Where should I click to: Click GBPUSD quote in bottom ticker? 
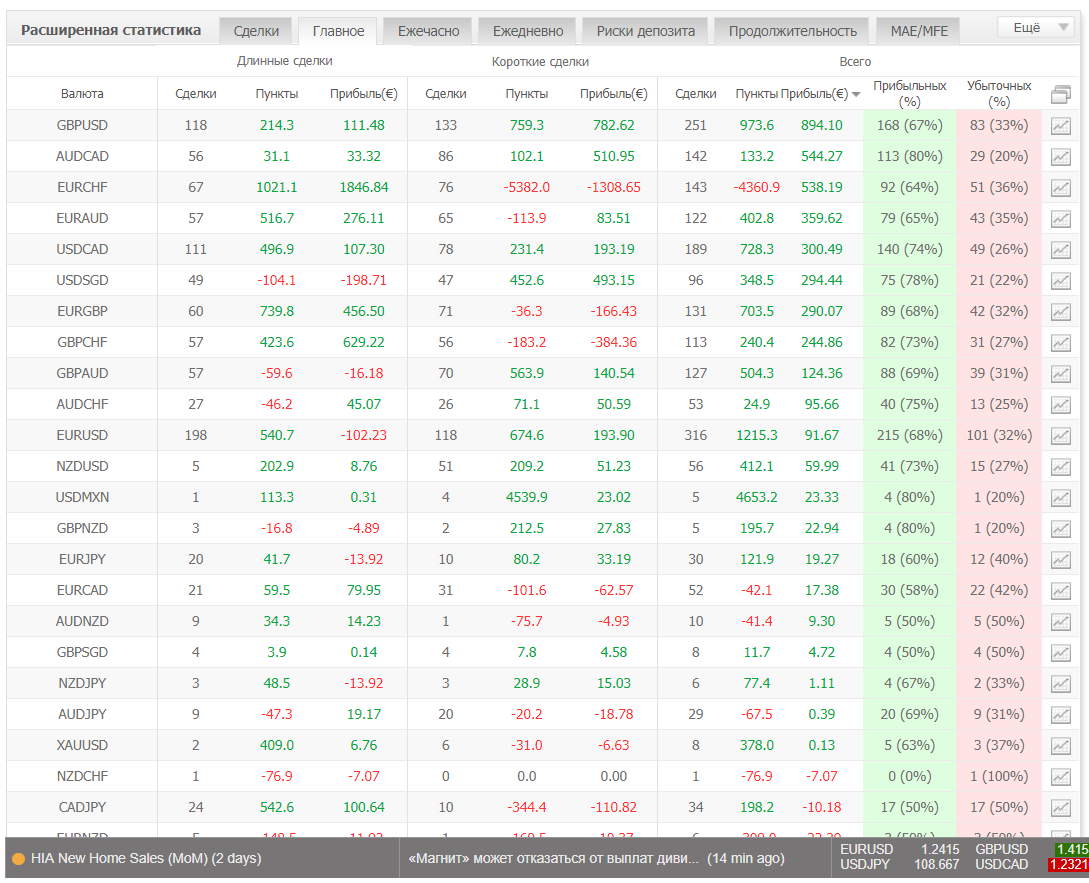tap(1031, 850)
